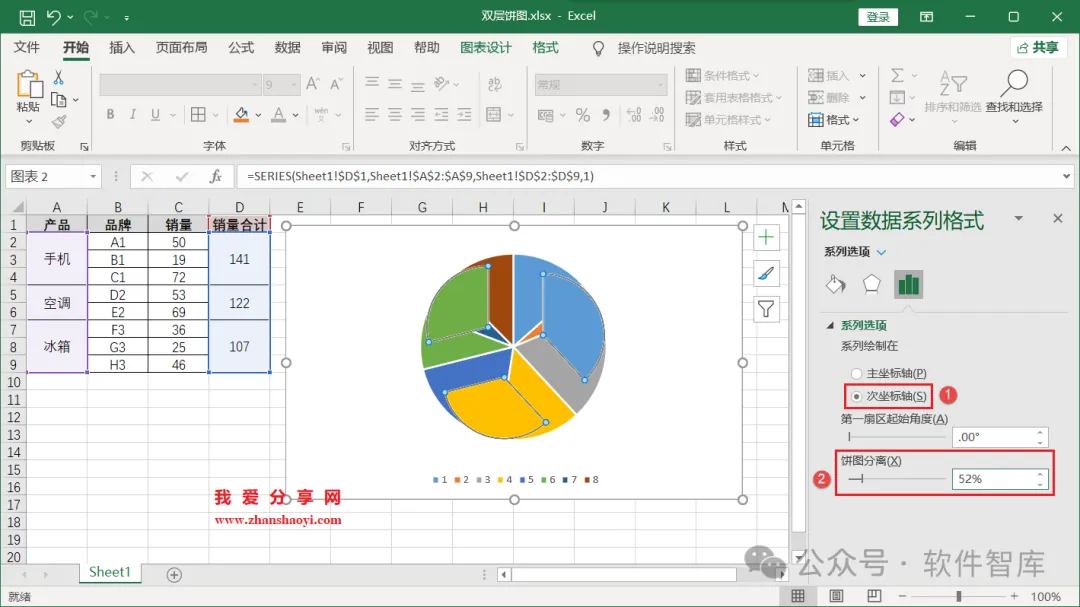The width and height of the screenshot is (1080, 607).
Task: Click the Normal view status bar button
Action: 798,596
